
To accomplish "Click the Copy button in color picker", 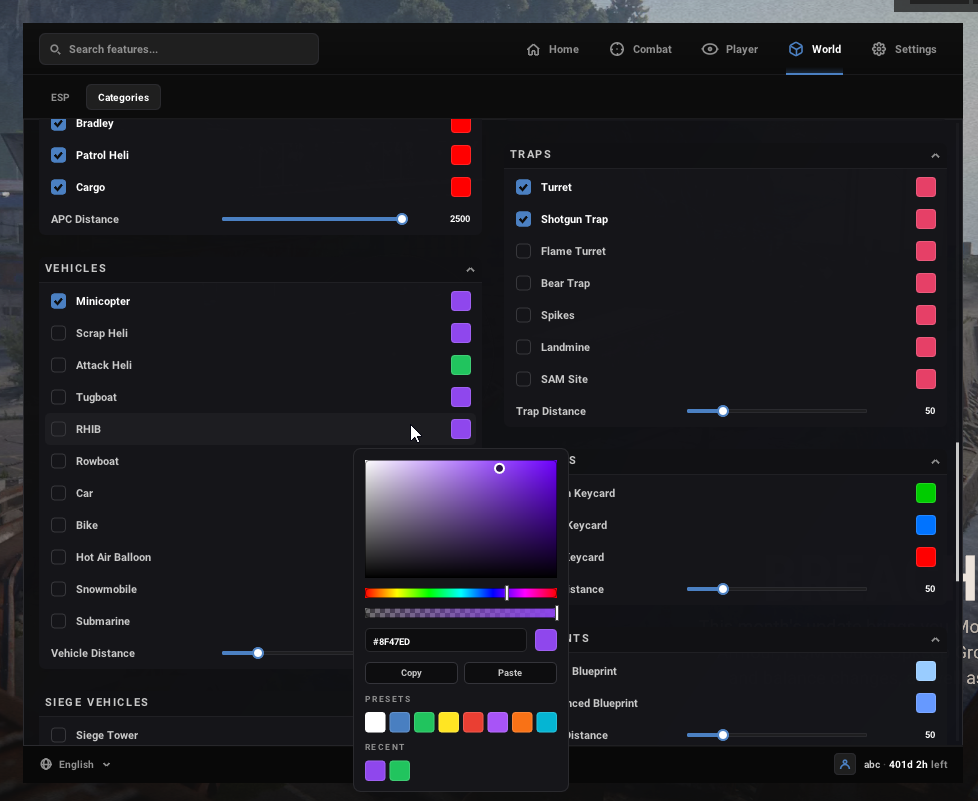I will 411,672.
